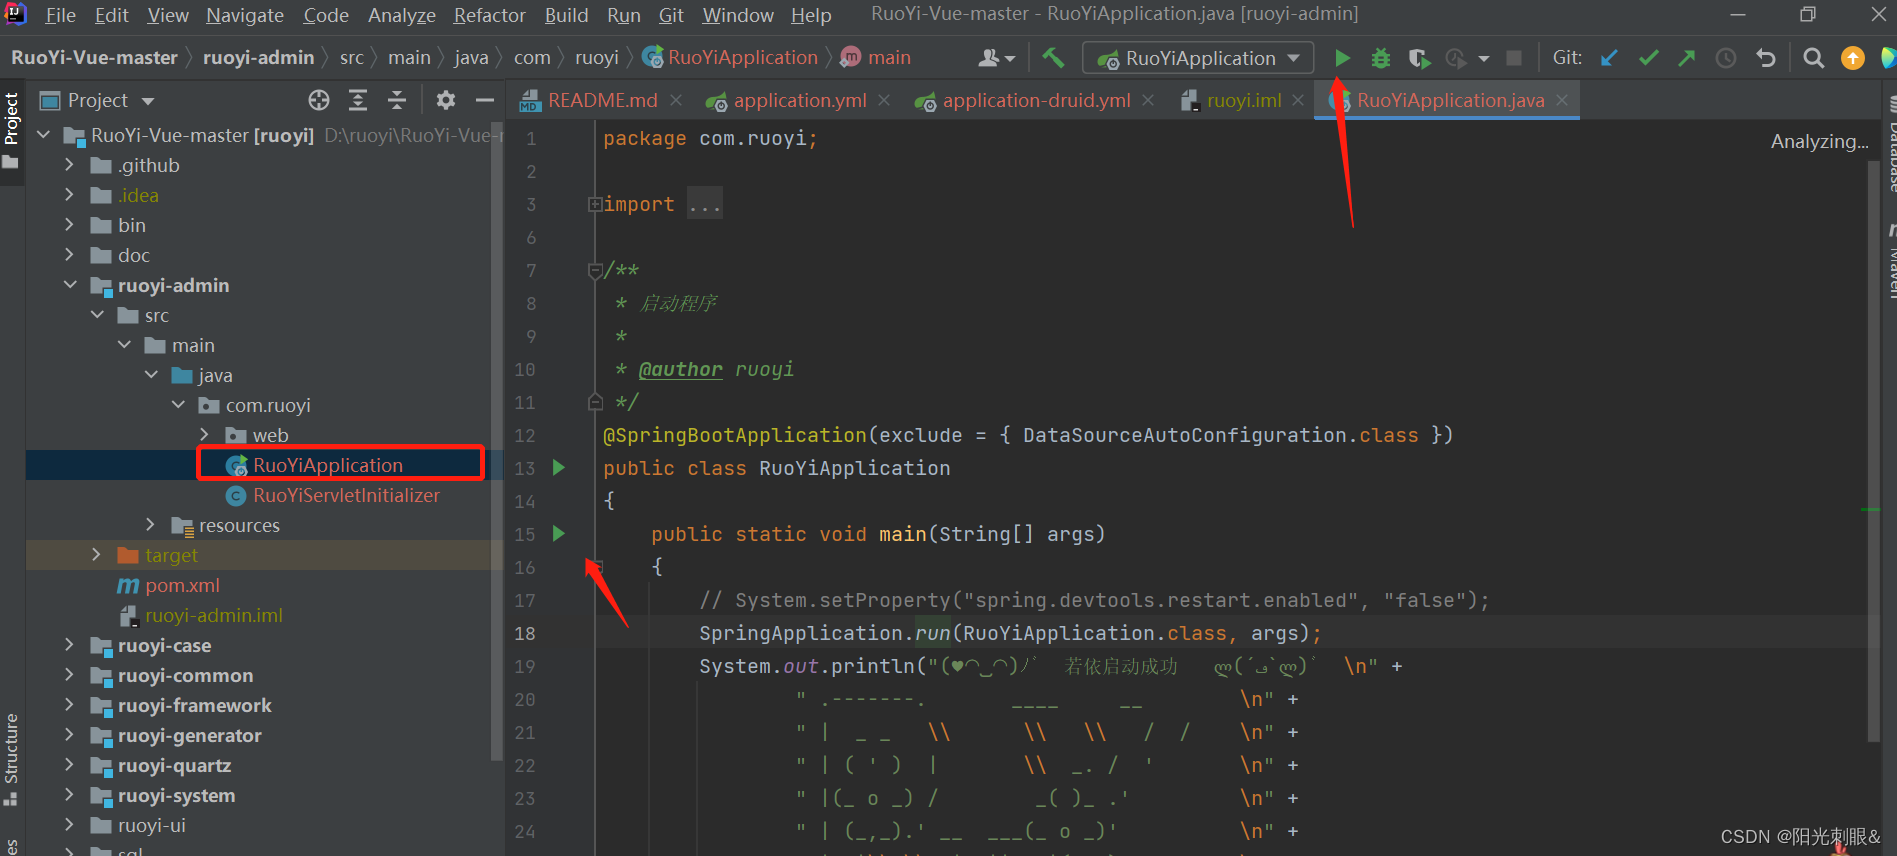Image resolution: width=1897 pixels, height=856 pixels.
Task: Run RuoYiApplication with green play button
Action: tap(1342, 58)
